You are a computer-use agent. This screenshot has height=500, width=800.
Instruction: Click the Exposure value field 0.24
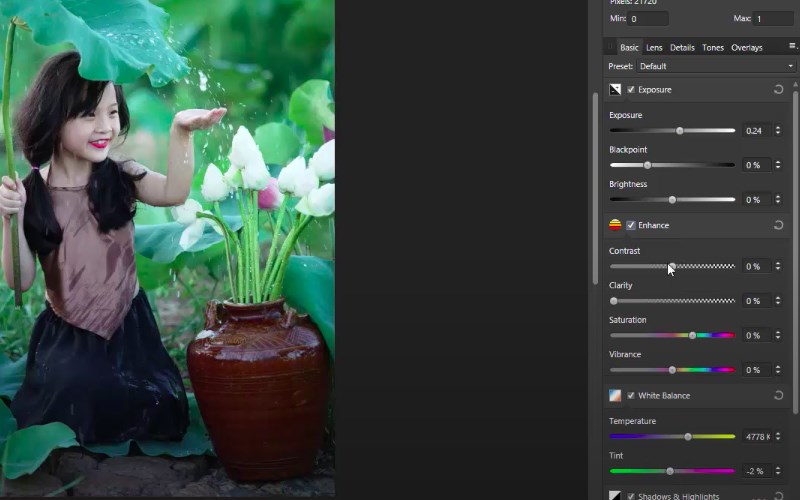pyautogui.click(x=756, y=131)
